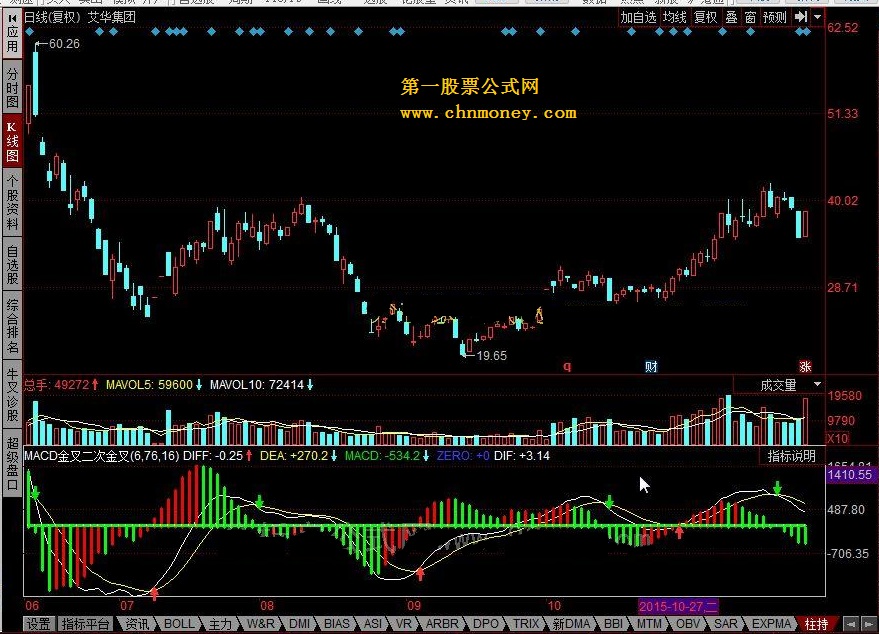879x634 pixels.
Task: Open 牛叉诊股 stock diagnosis
Action: pos(12,395)
